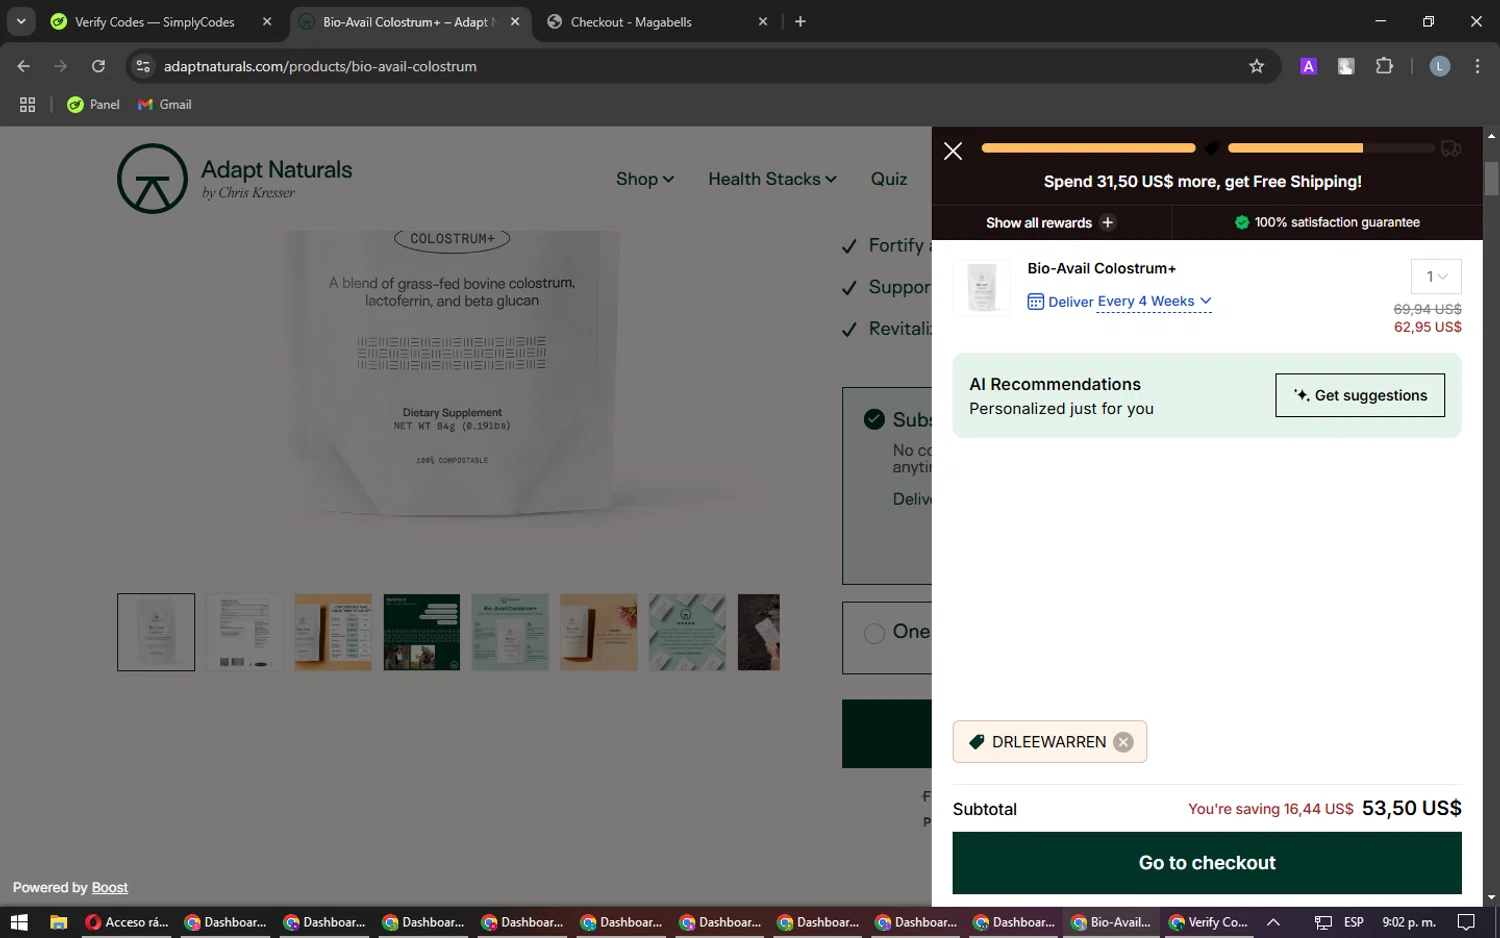The image size is (1500, 938).
Task: View site information icon in address bar
Action: coord(143,66)
